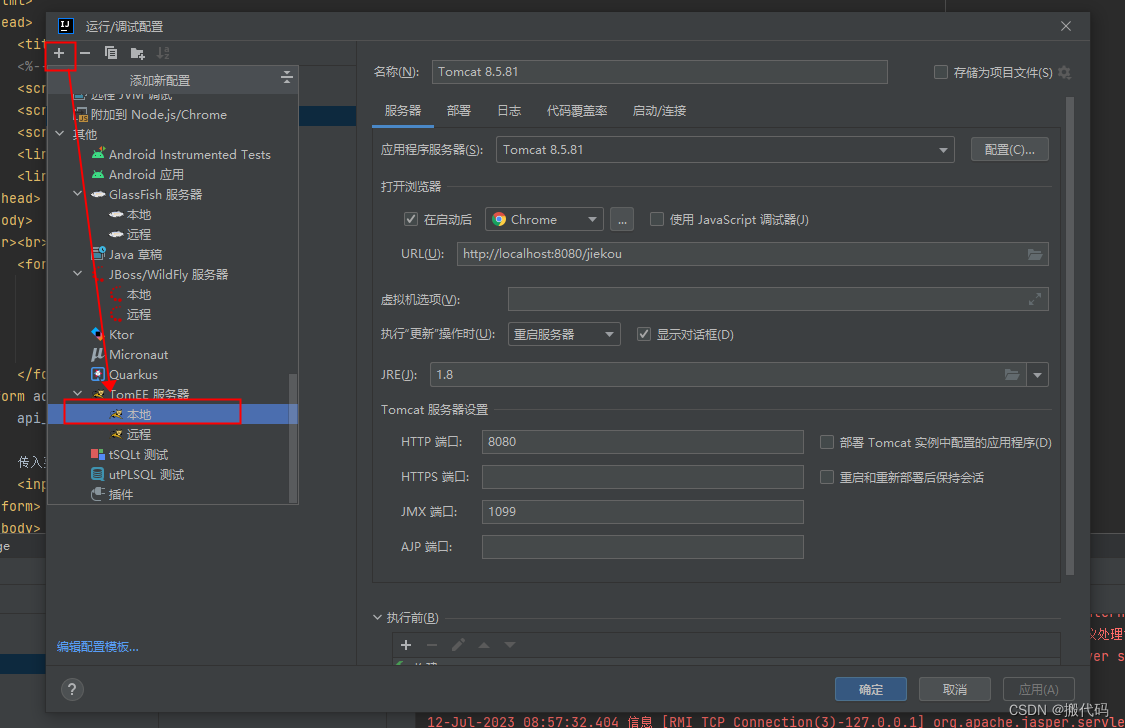Click the browser ellipsis button
This screenshot has width=1125, height=728.
click(622, 219)
